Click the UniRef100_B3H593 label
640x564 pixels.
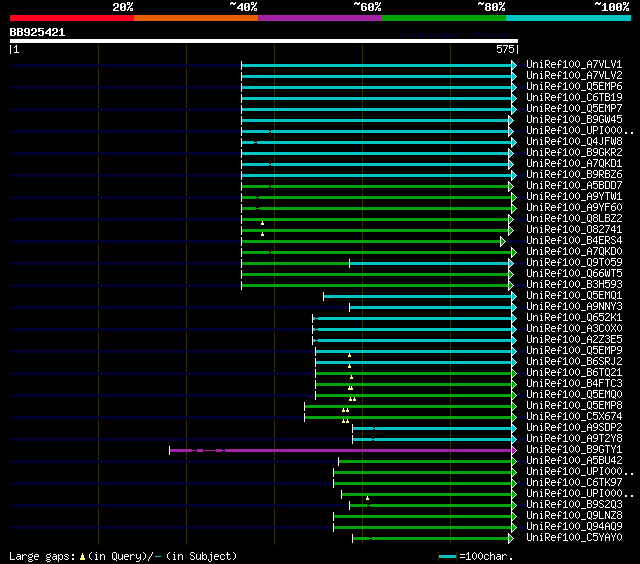(574, 285)
